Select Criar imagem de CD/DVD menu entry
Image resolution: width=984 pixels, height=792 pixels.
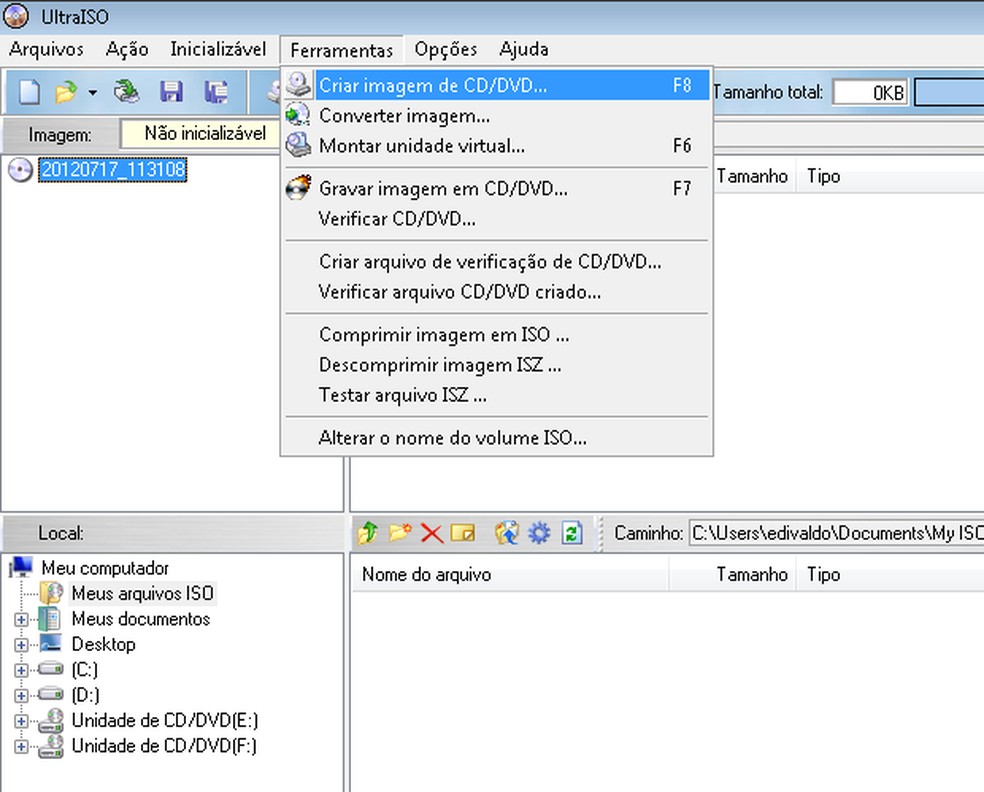(x=432, y=86)
